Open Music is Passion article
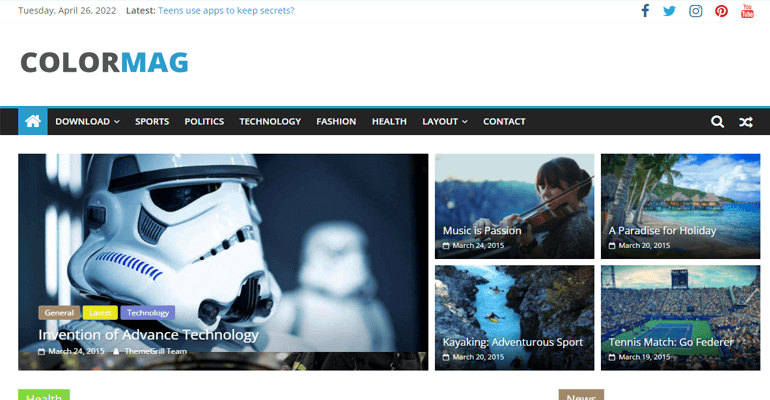Screen dimensions: 770x400 [x=482, y=231]
